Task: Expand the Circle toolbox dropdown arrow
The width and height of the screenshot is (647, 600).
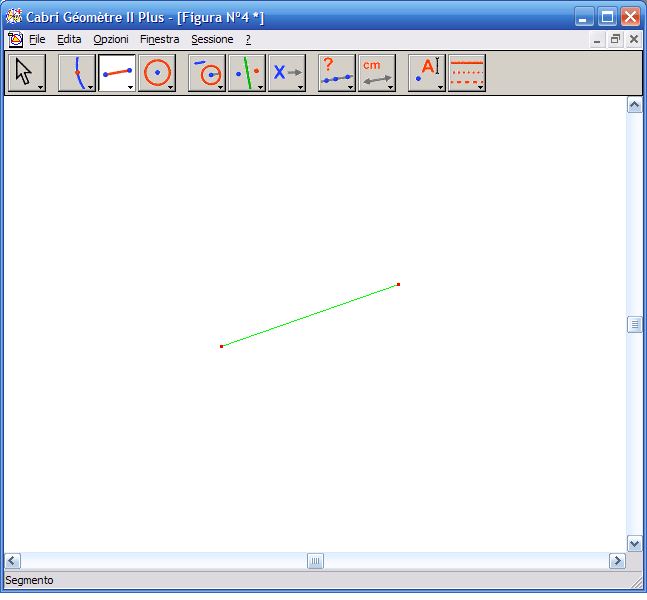Action: point(170,87)
